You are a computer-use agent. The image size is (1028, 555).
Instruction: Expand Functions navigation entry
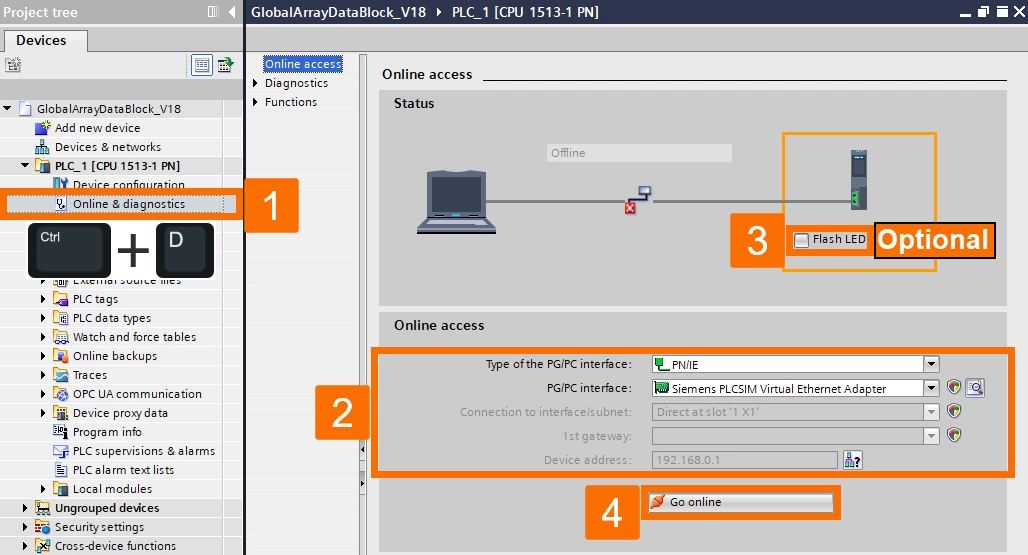[x=255, y=102]
